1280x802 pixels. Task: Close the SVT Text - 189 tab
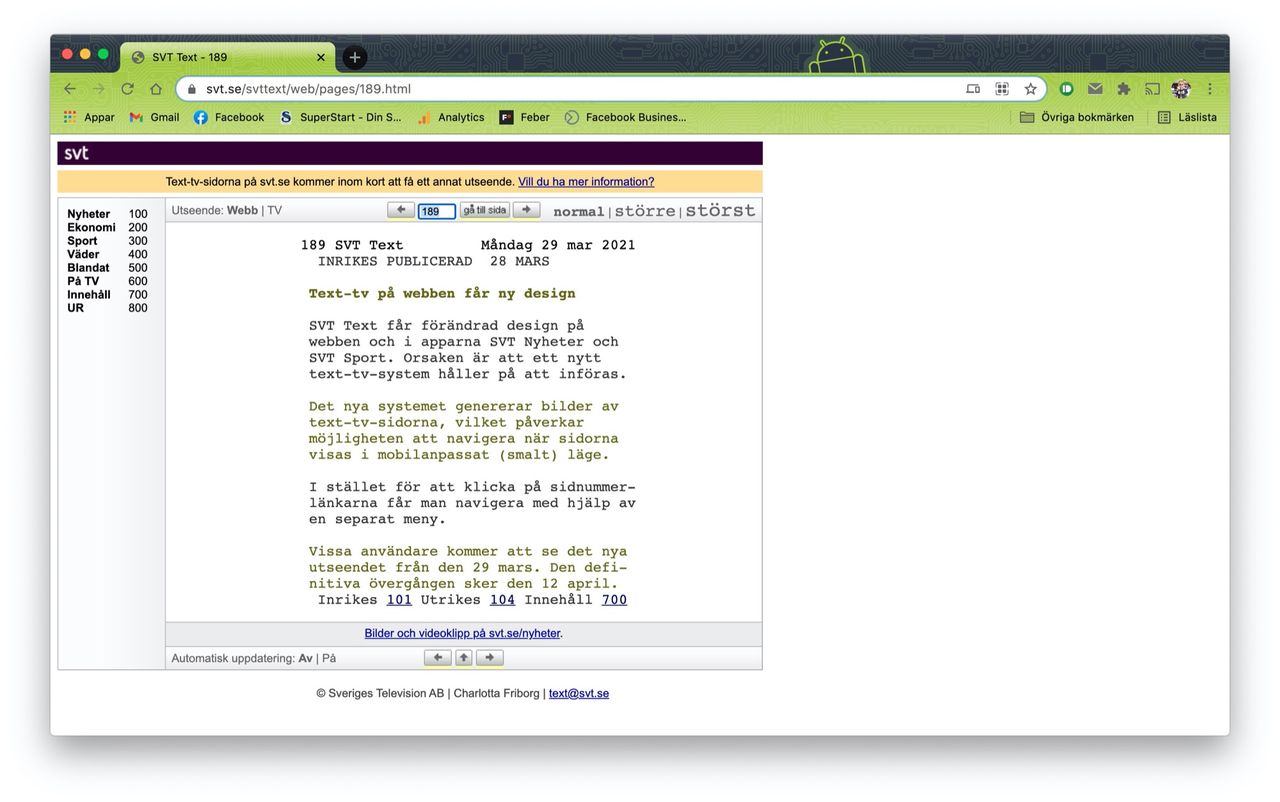coord(321,57)
